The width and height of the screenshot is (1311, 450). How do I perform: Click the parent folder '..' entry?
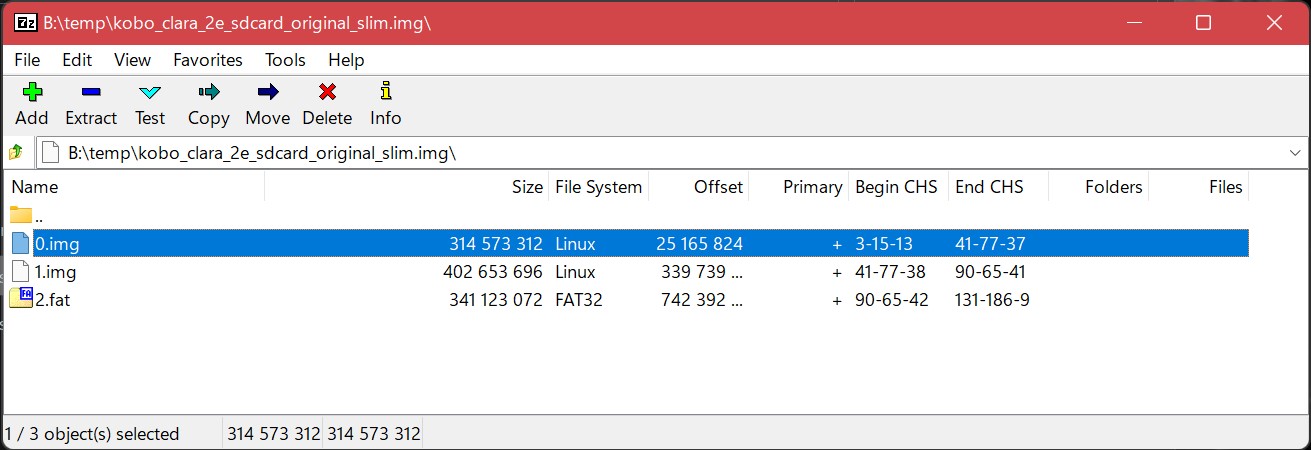(x=38, y=215)
